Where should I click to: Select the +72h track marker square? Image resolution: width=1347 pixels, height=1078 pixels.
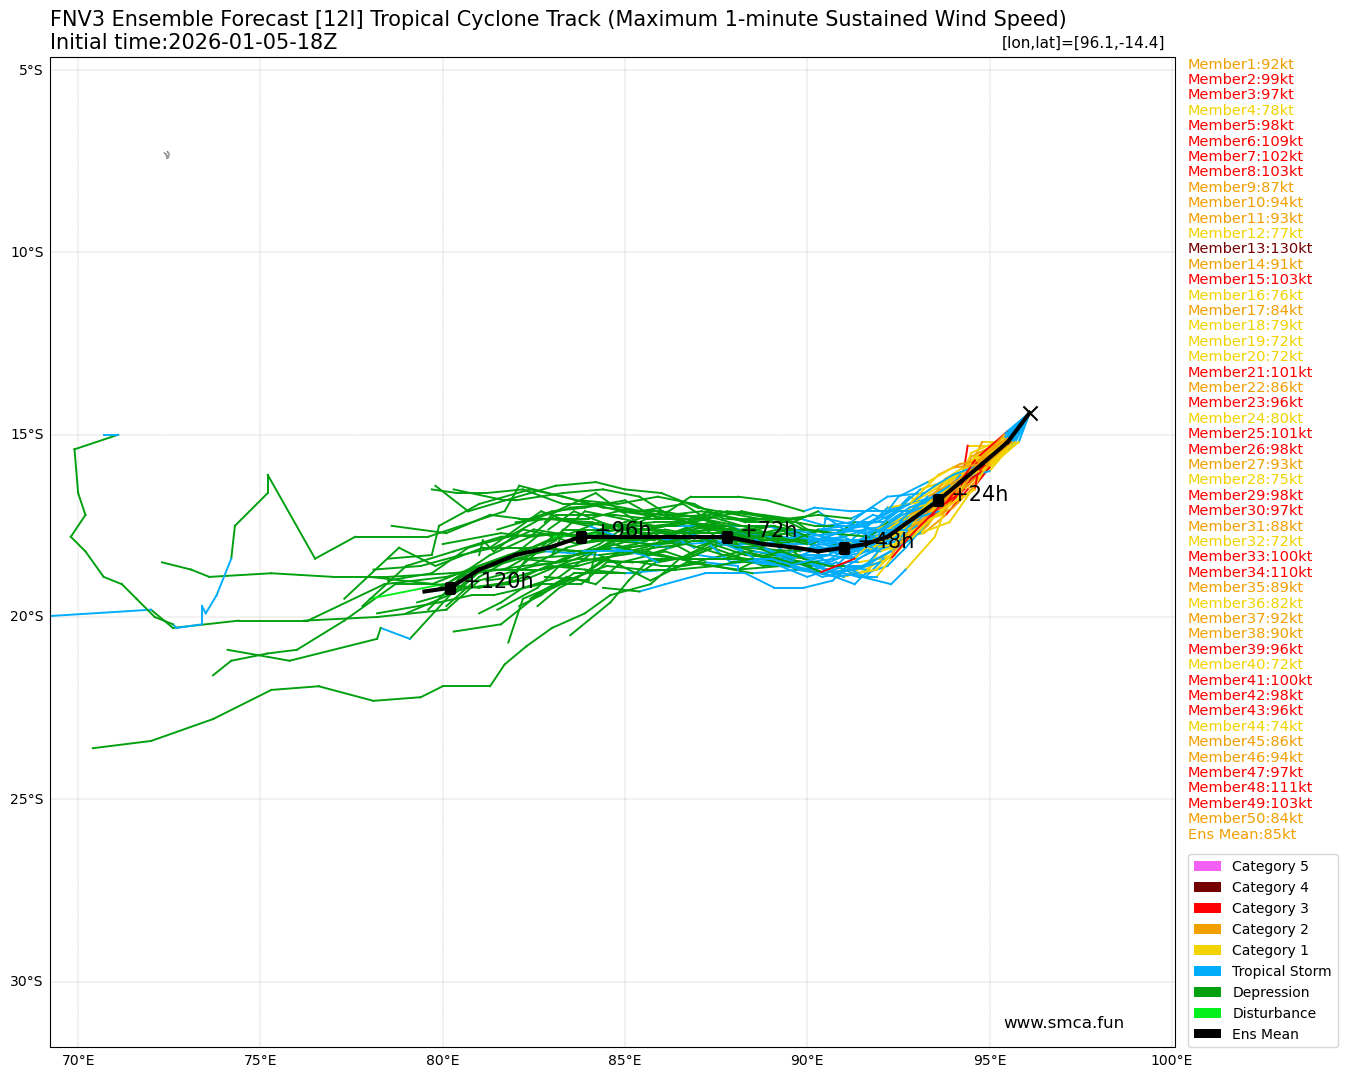click(727, 537)
